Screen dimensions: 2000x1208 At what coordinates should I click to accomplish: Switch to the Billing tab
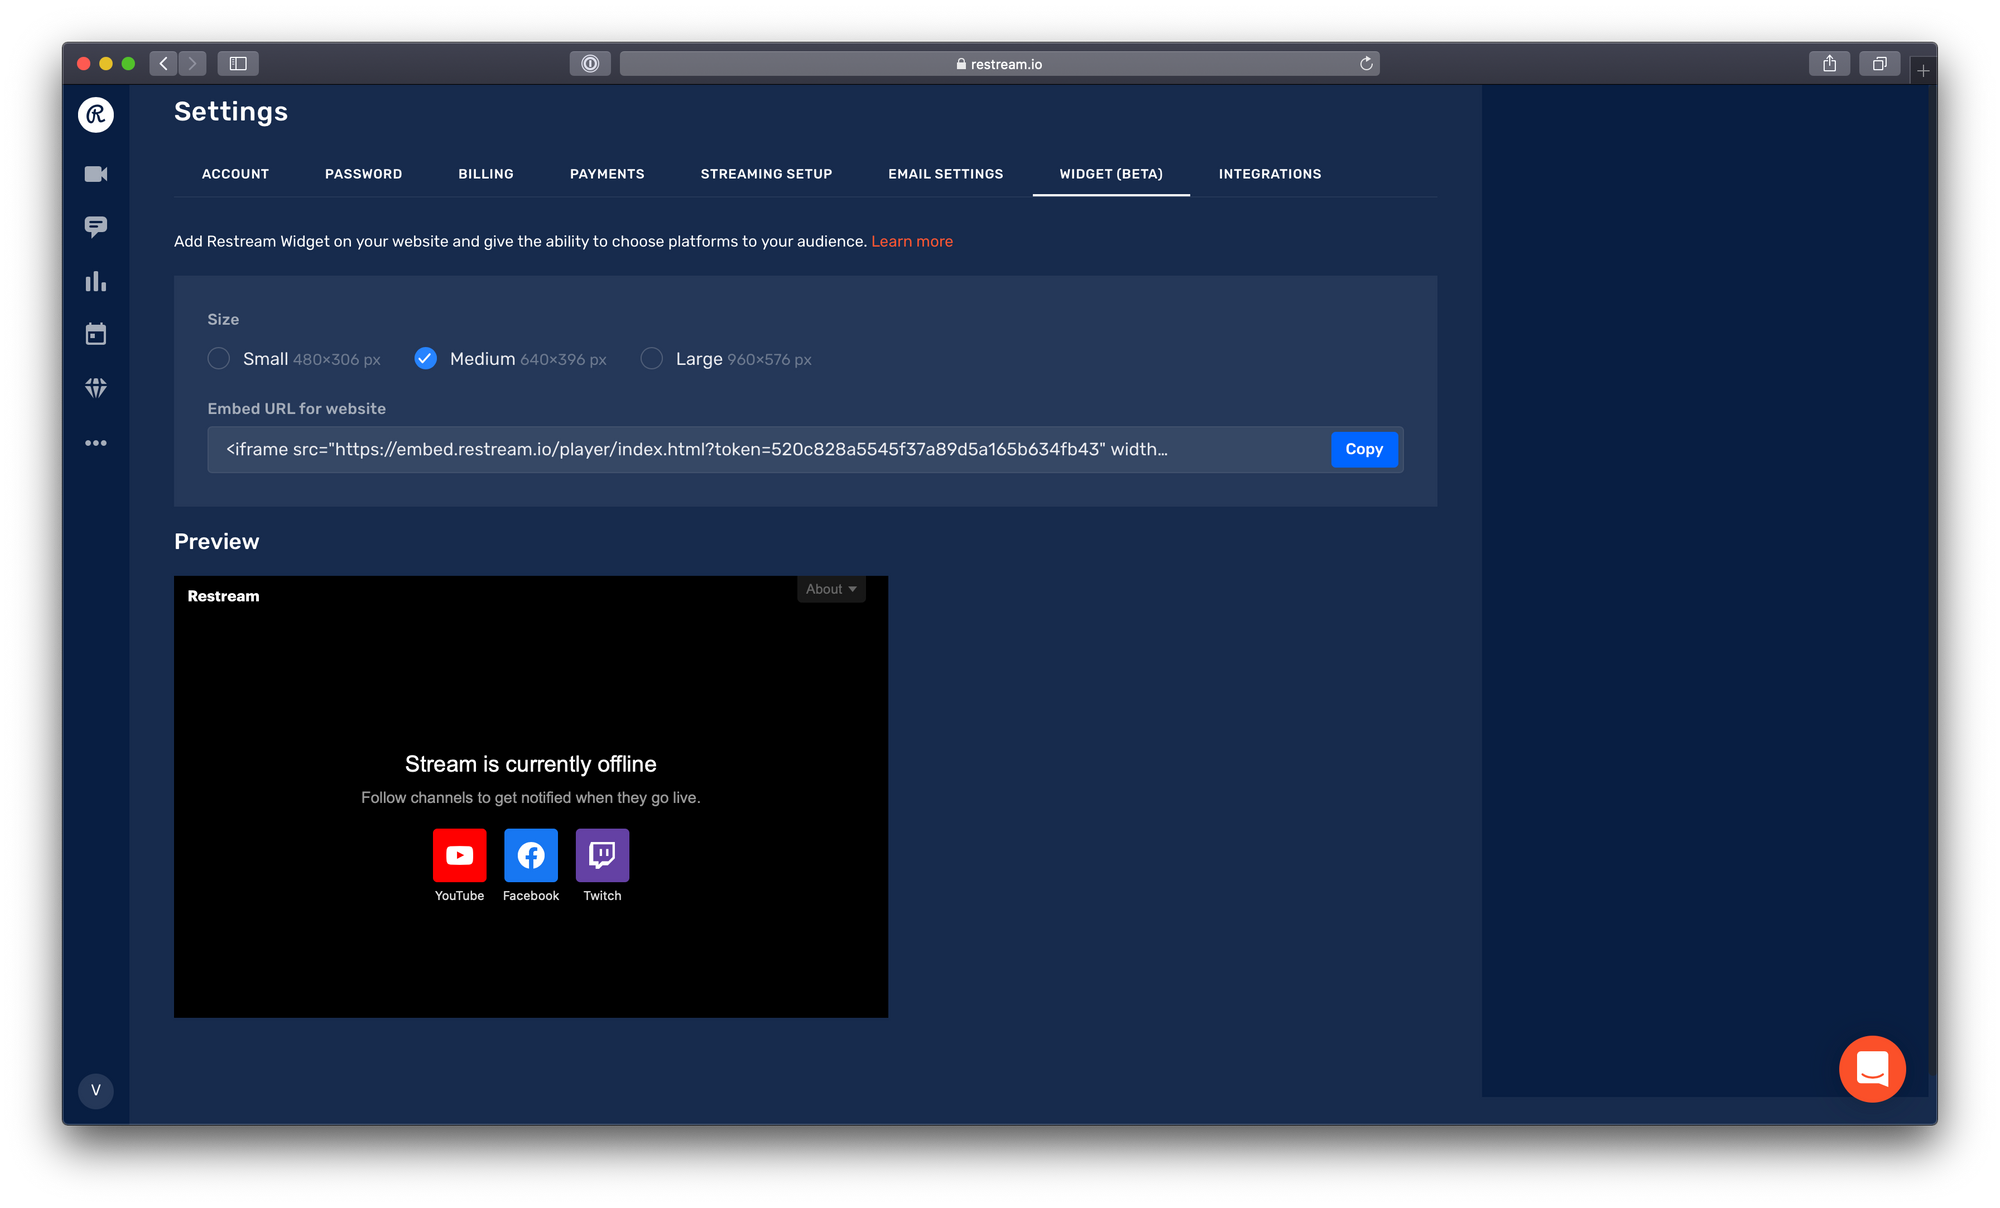point(486,174)
